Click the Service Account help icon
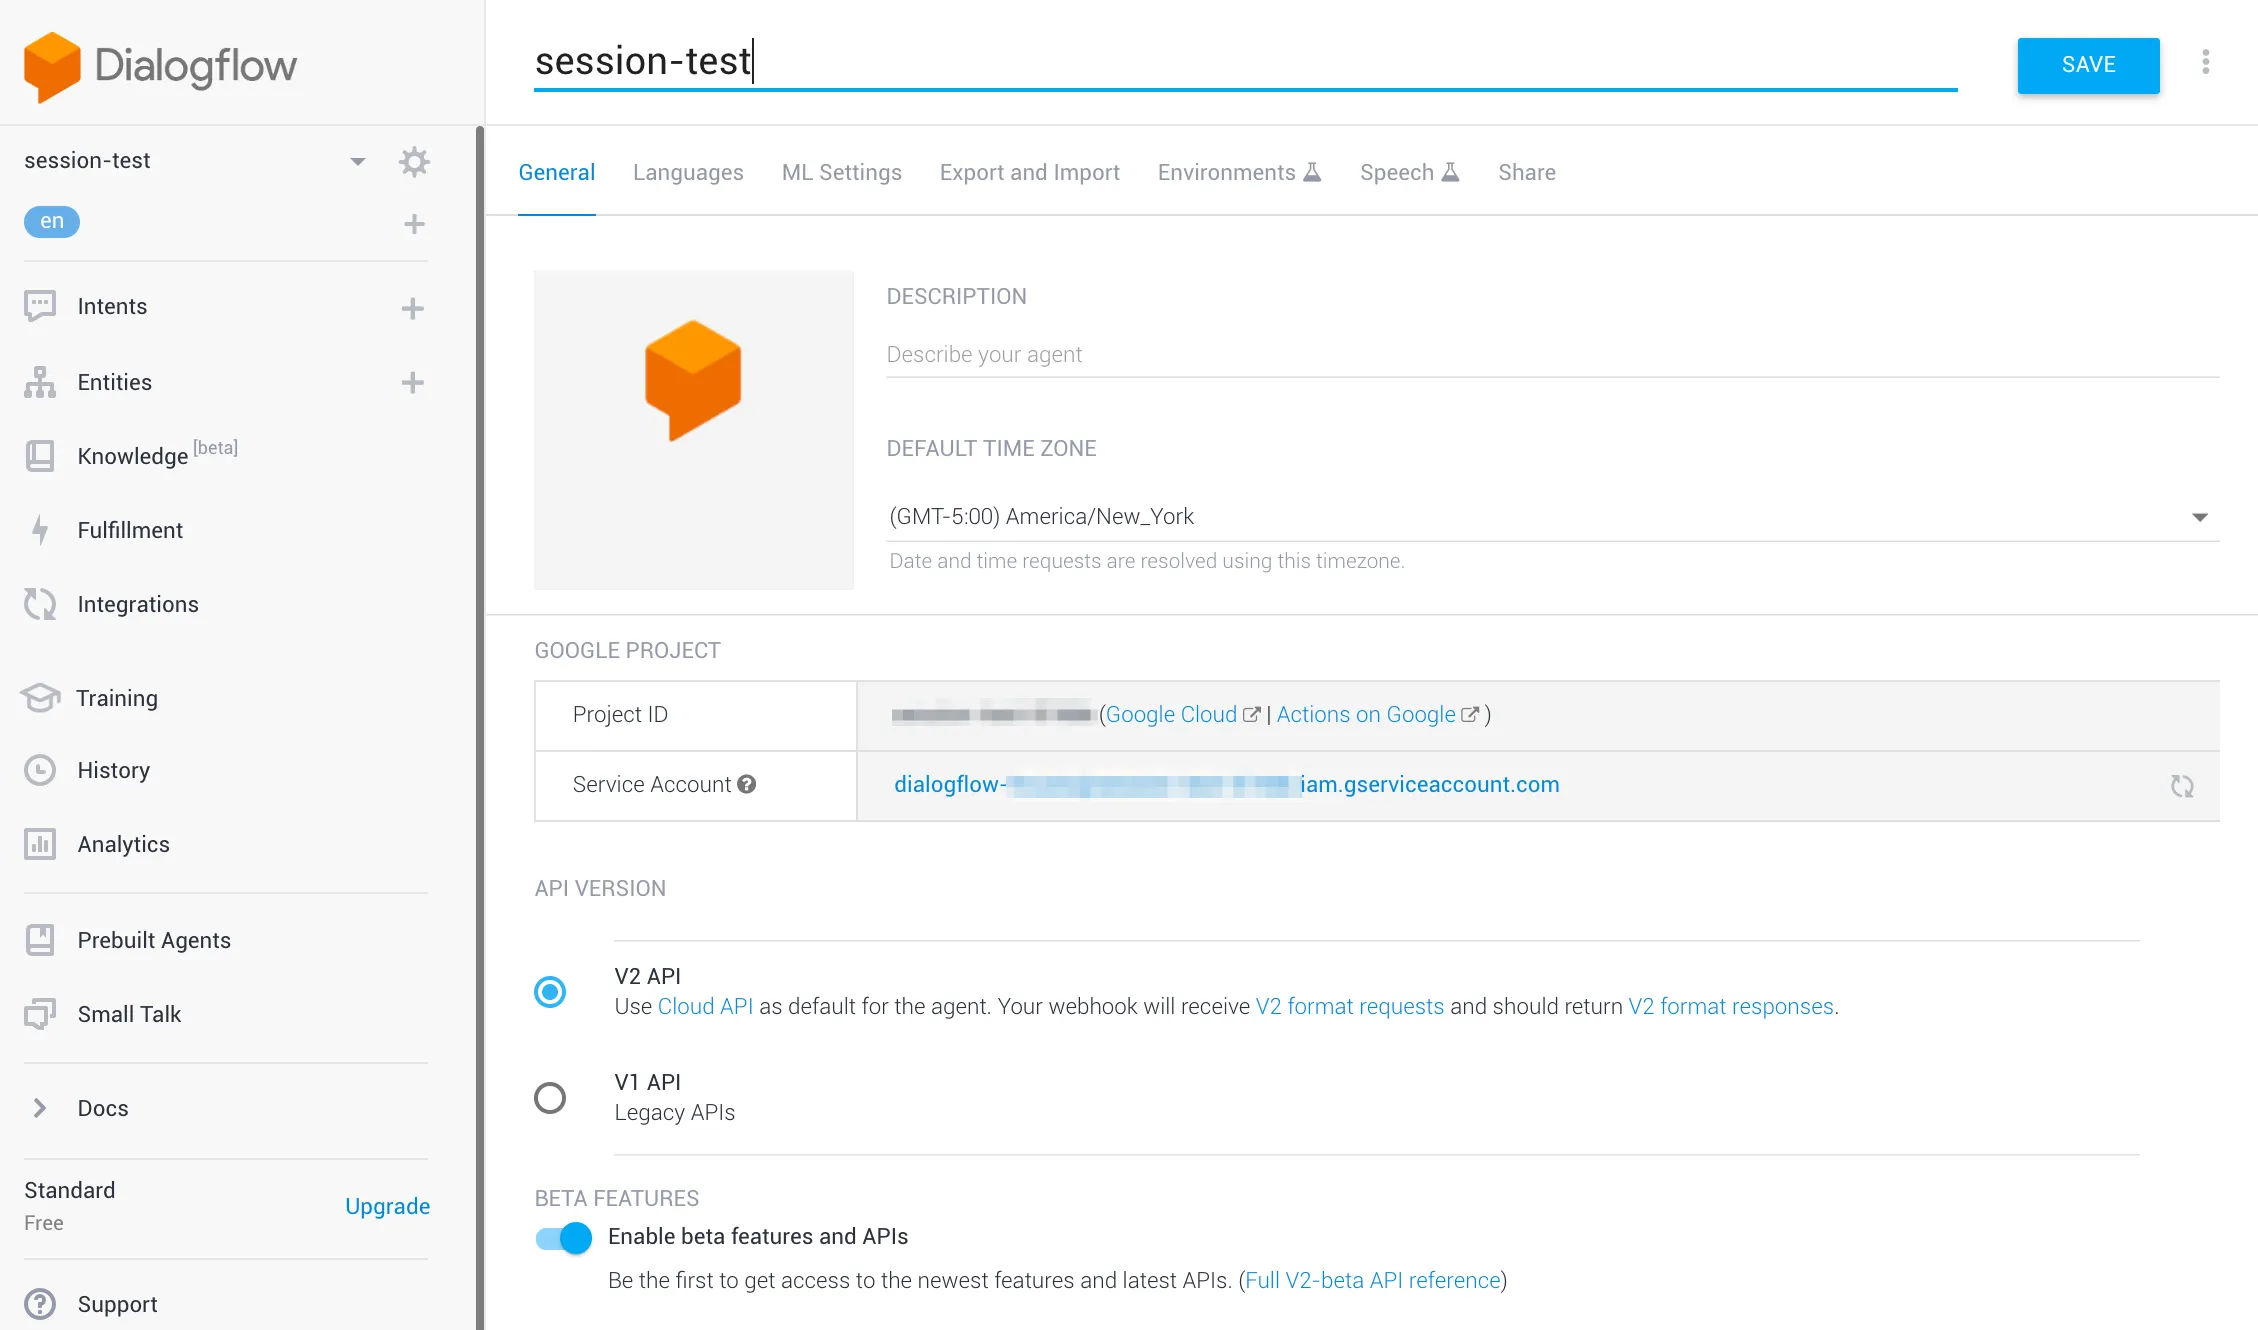Screen dimensions: 2258x1330 (747, 785)
